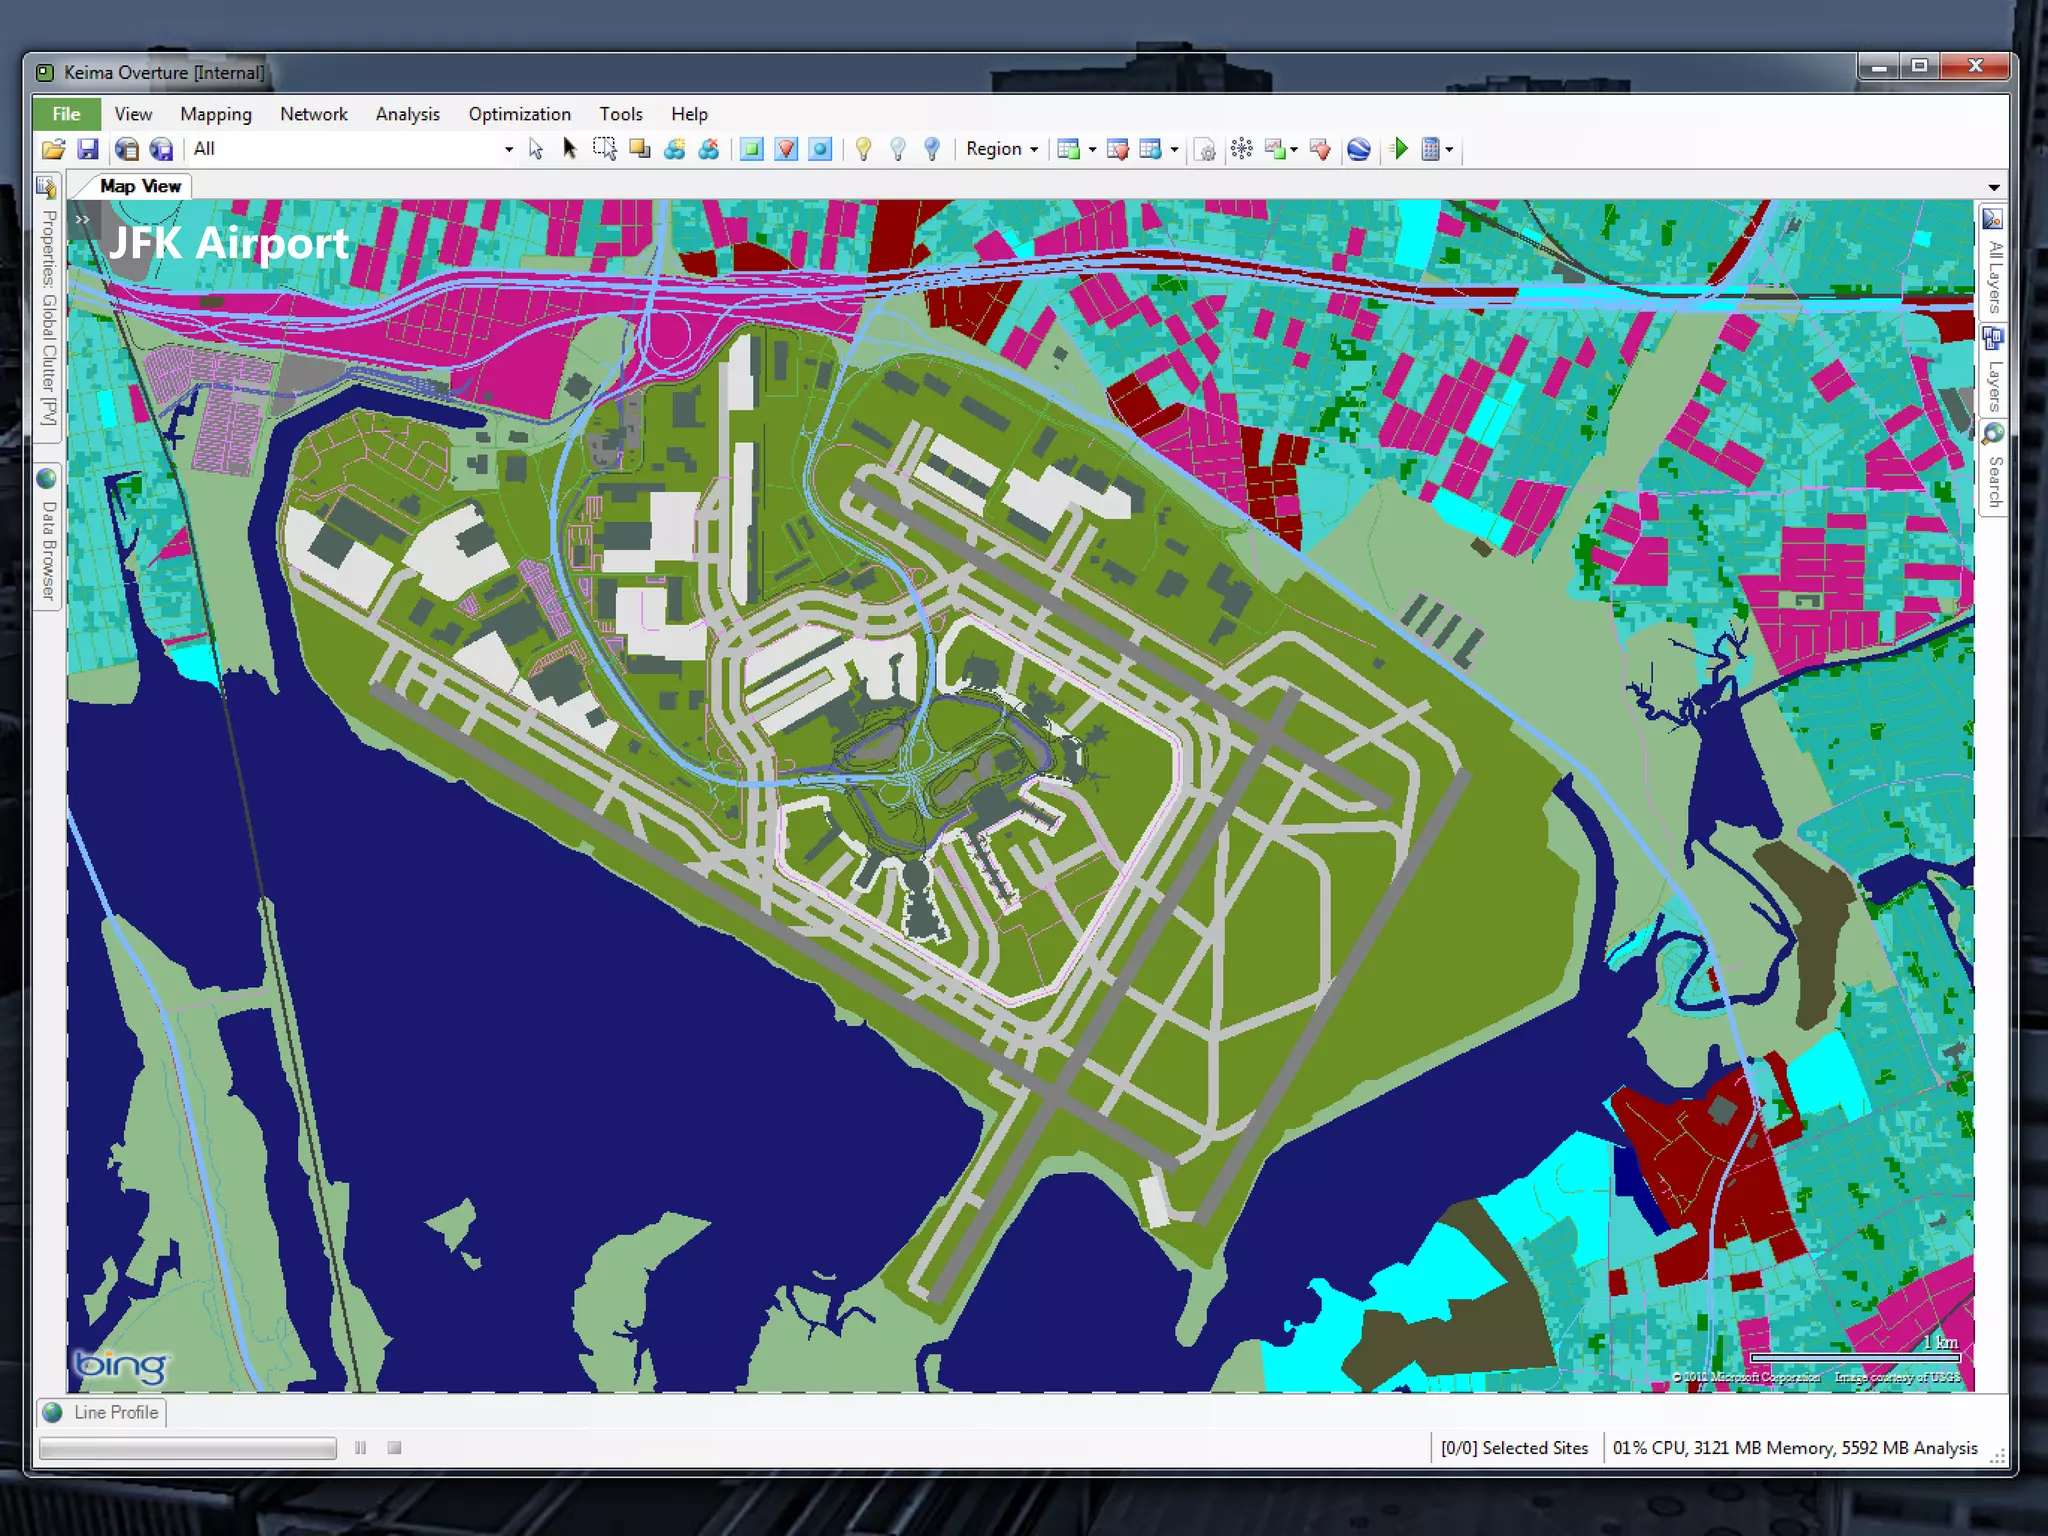Open Google Earth globe icon

[x=1358, y=149]
